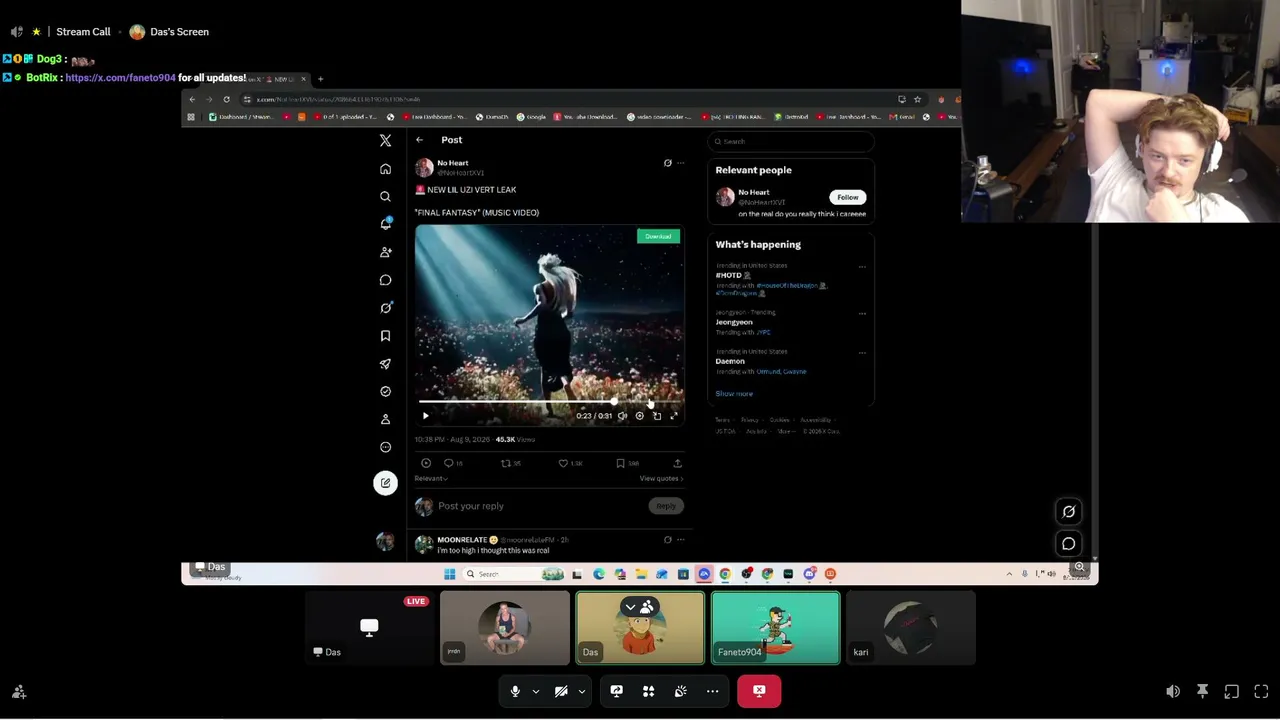
Task: Open Bookmarks in the X sidebar
Action: pyautogui.click(x=385, y=336)
